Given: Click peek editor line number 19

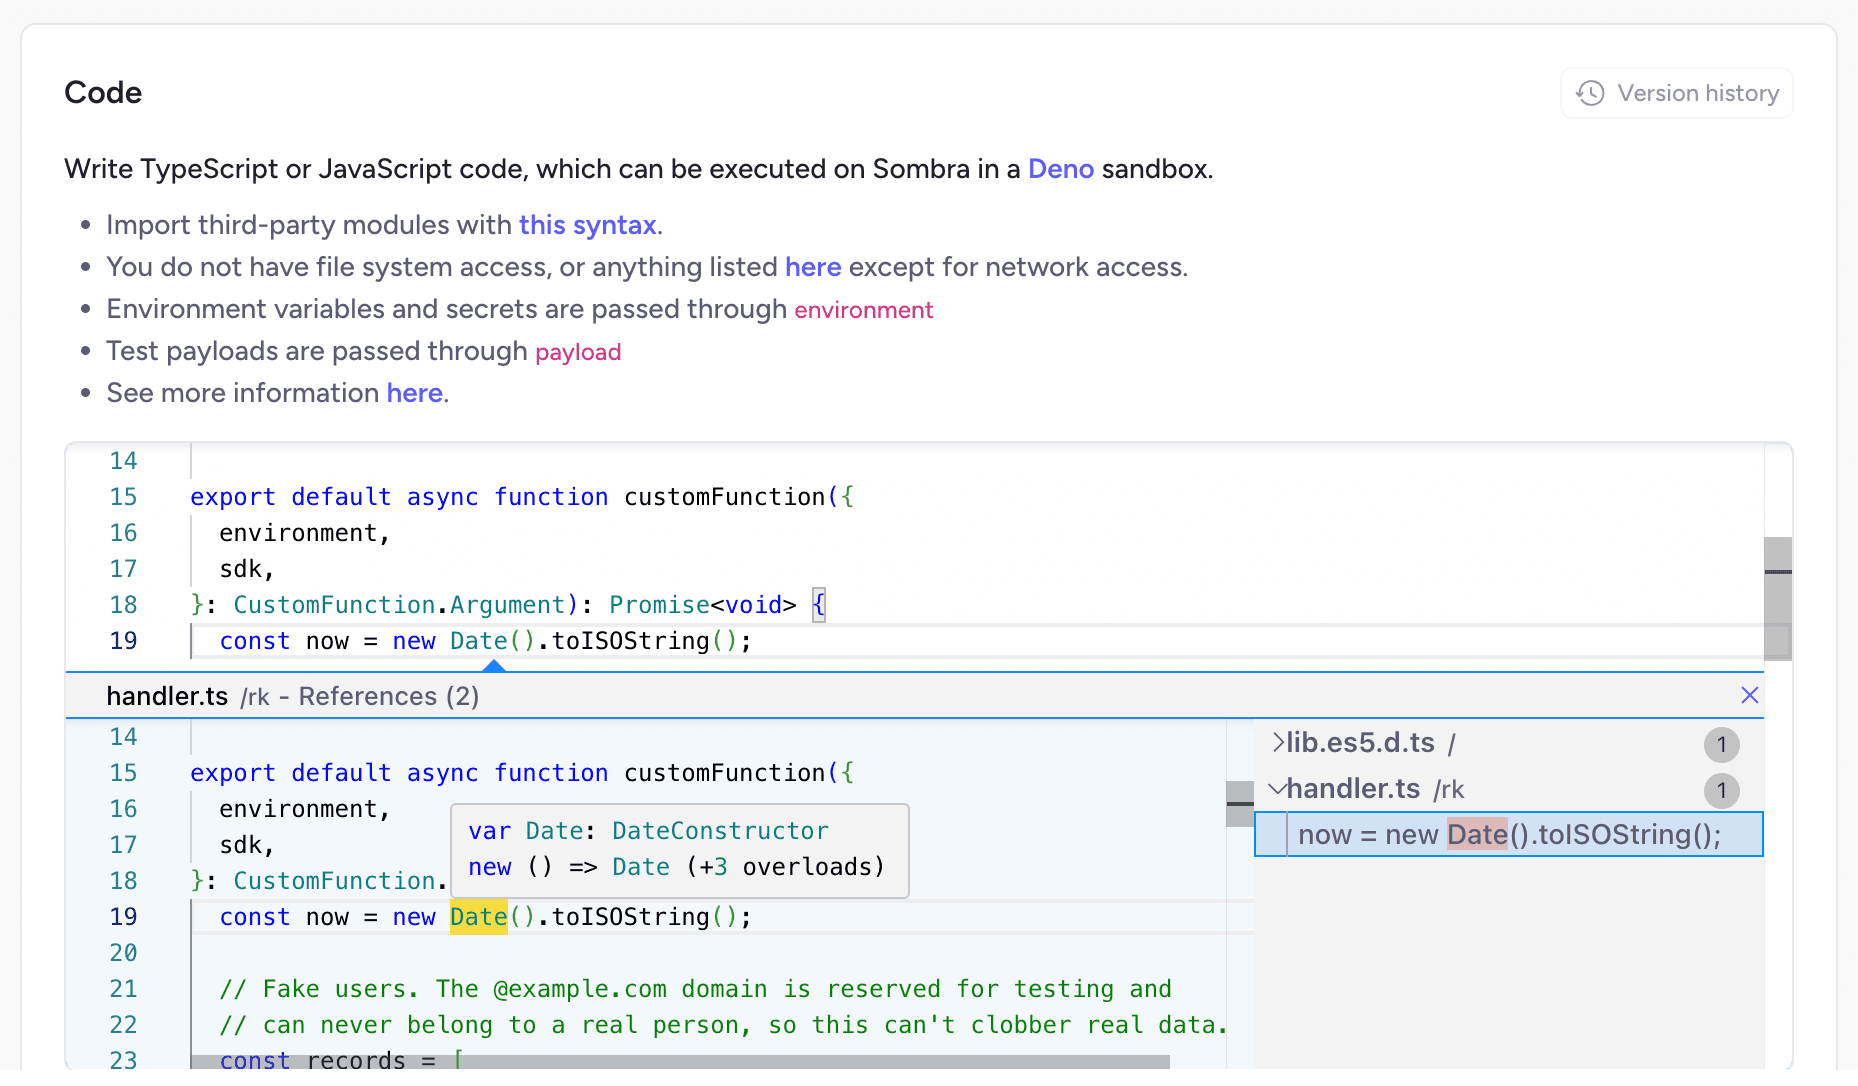Looking at the screenshot, I should (x=123, y=917).
